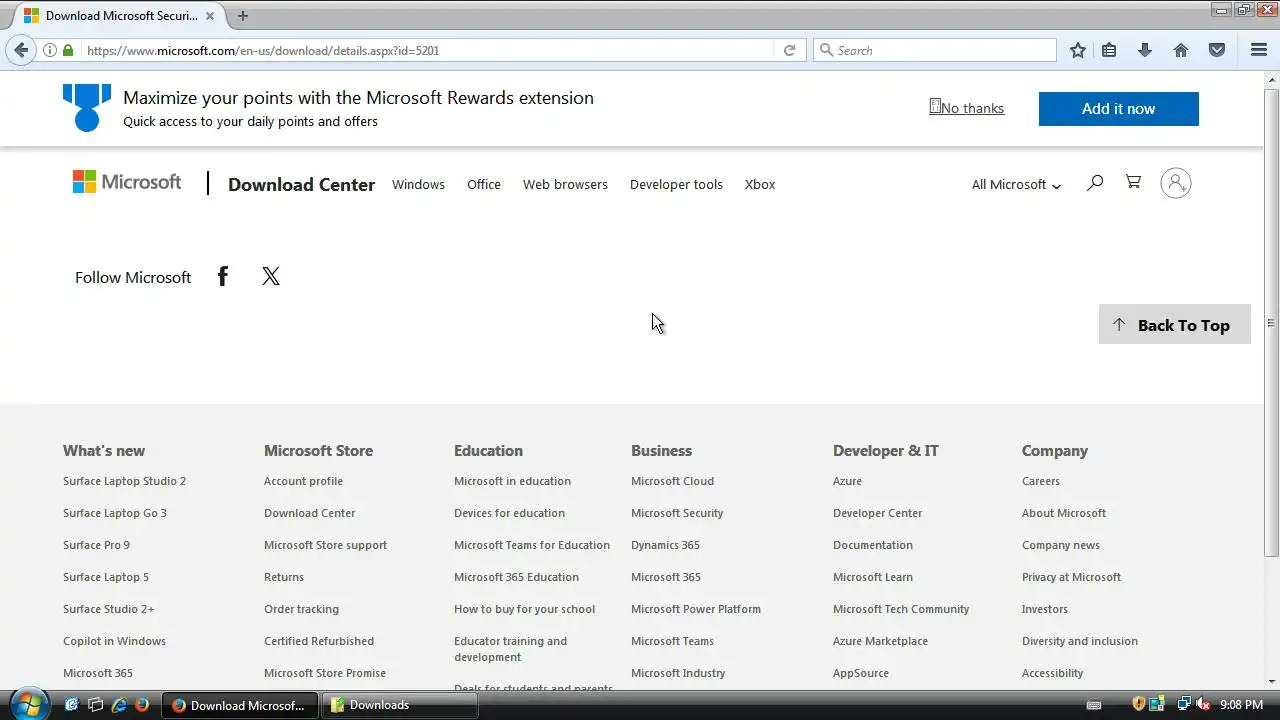
Task: Open Privacy at Microsoft link
Action: click(1071, 577)
